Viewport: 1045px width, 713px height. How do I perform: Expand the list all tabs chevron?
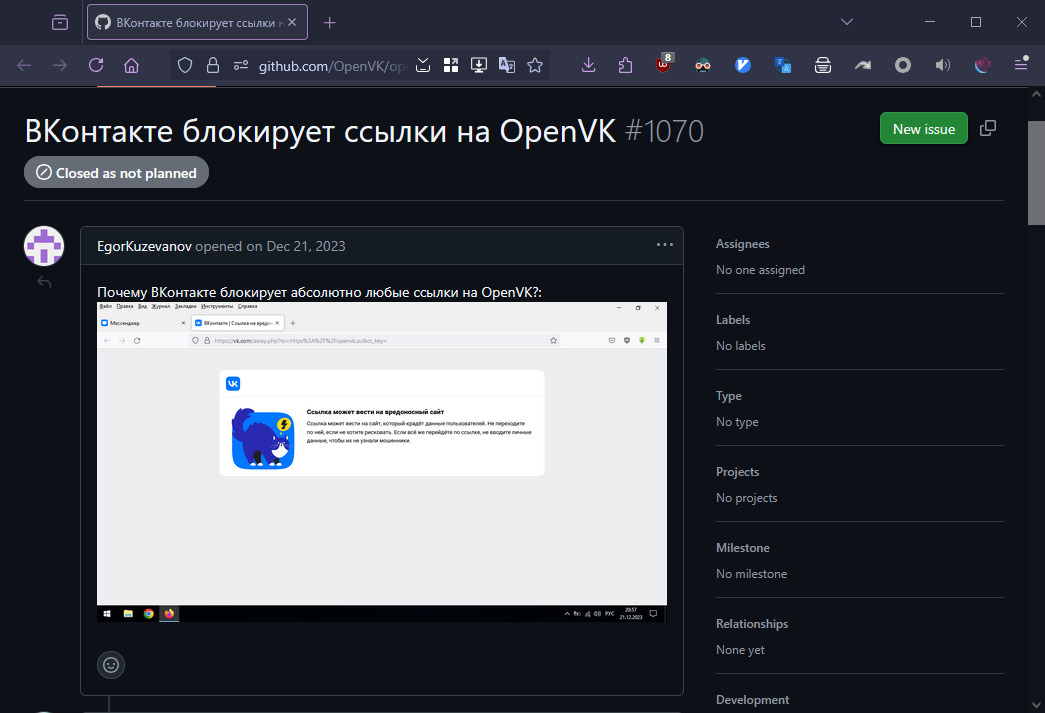point(847,22)
